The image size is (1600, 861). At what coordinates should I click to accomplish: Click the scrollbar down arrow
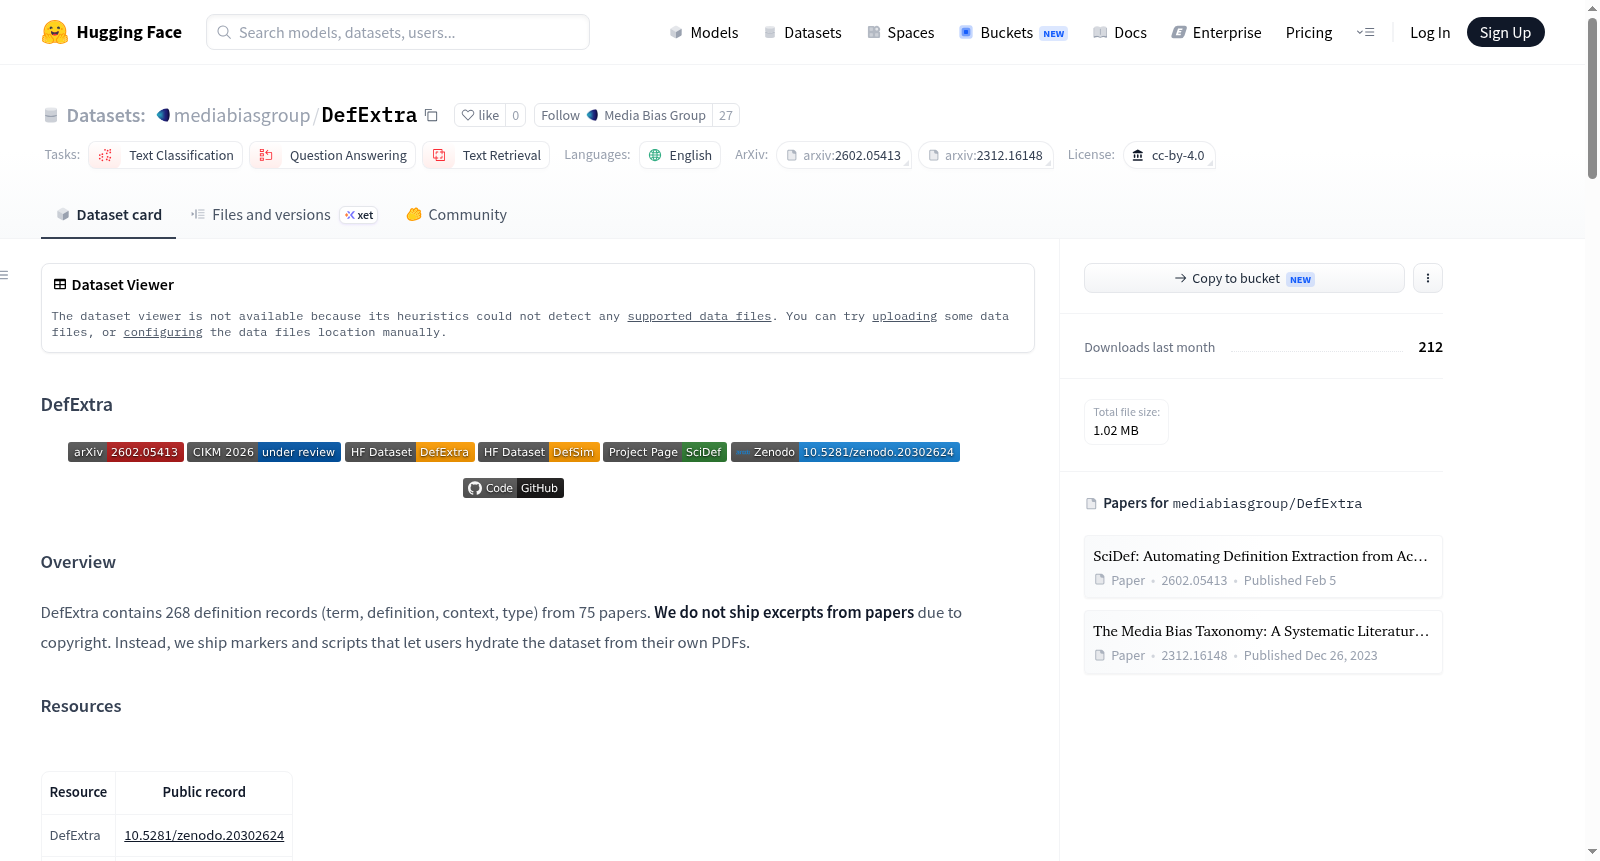tap(1592, 852)
